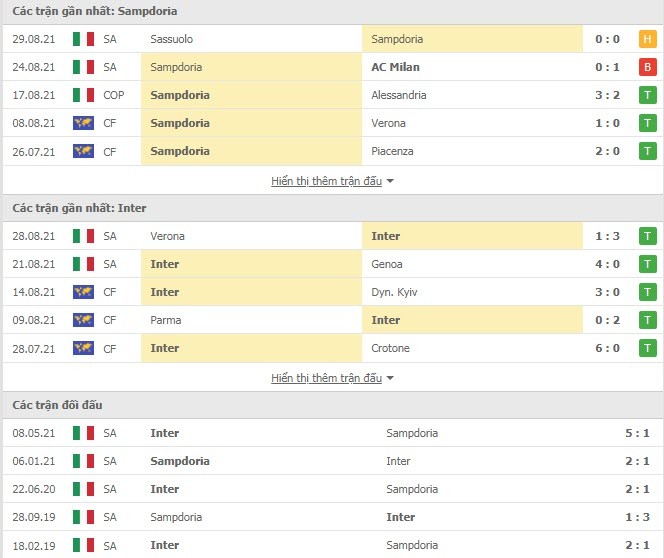The image size is (664, 558).
Task: Open 'Hiển thị thêm trận đấu' under Inter
Action: [326, 378]
